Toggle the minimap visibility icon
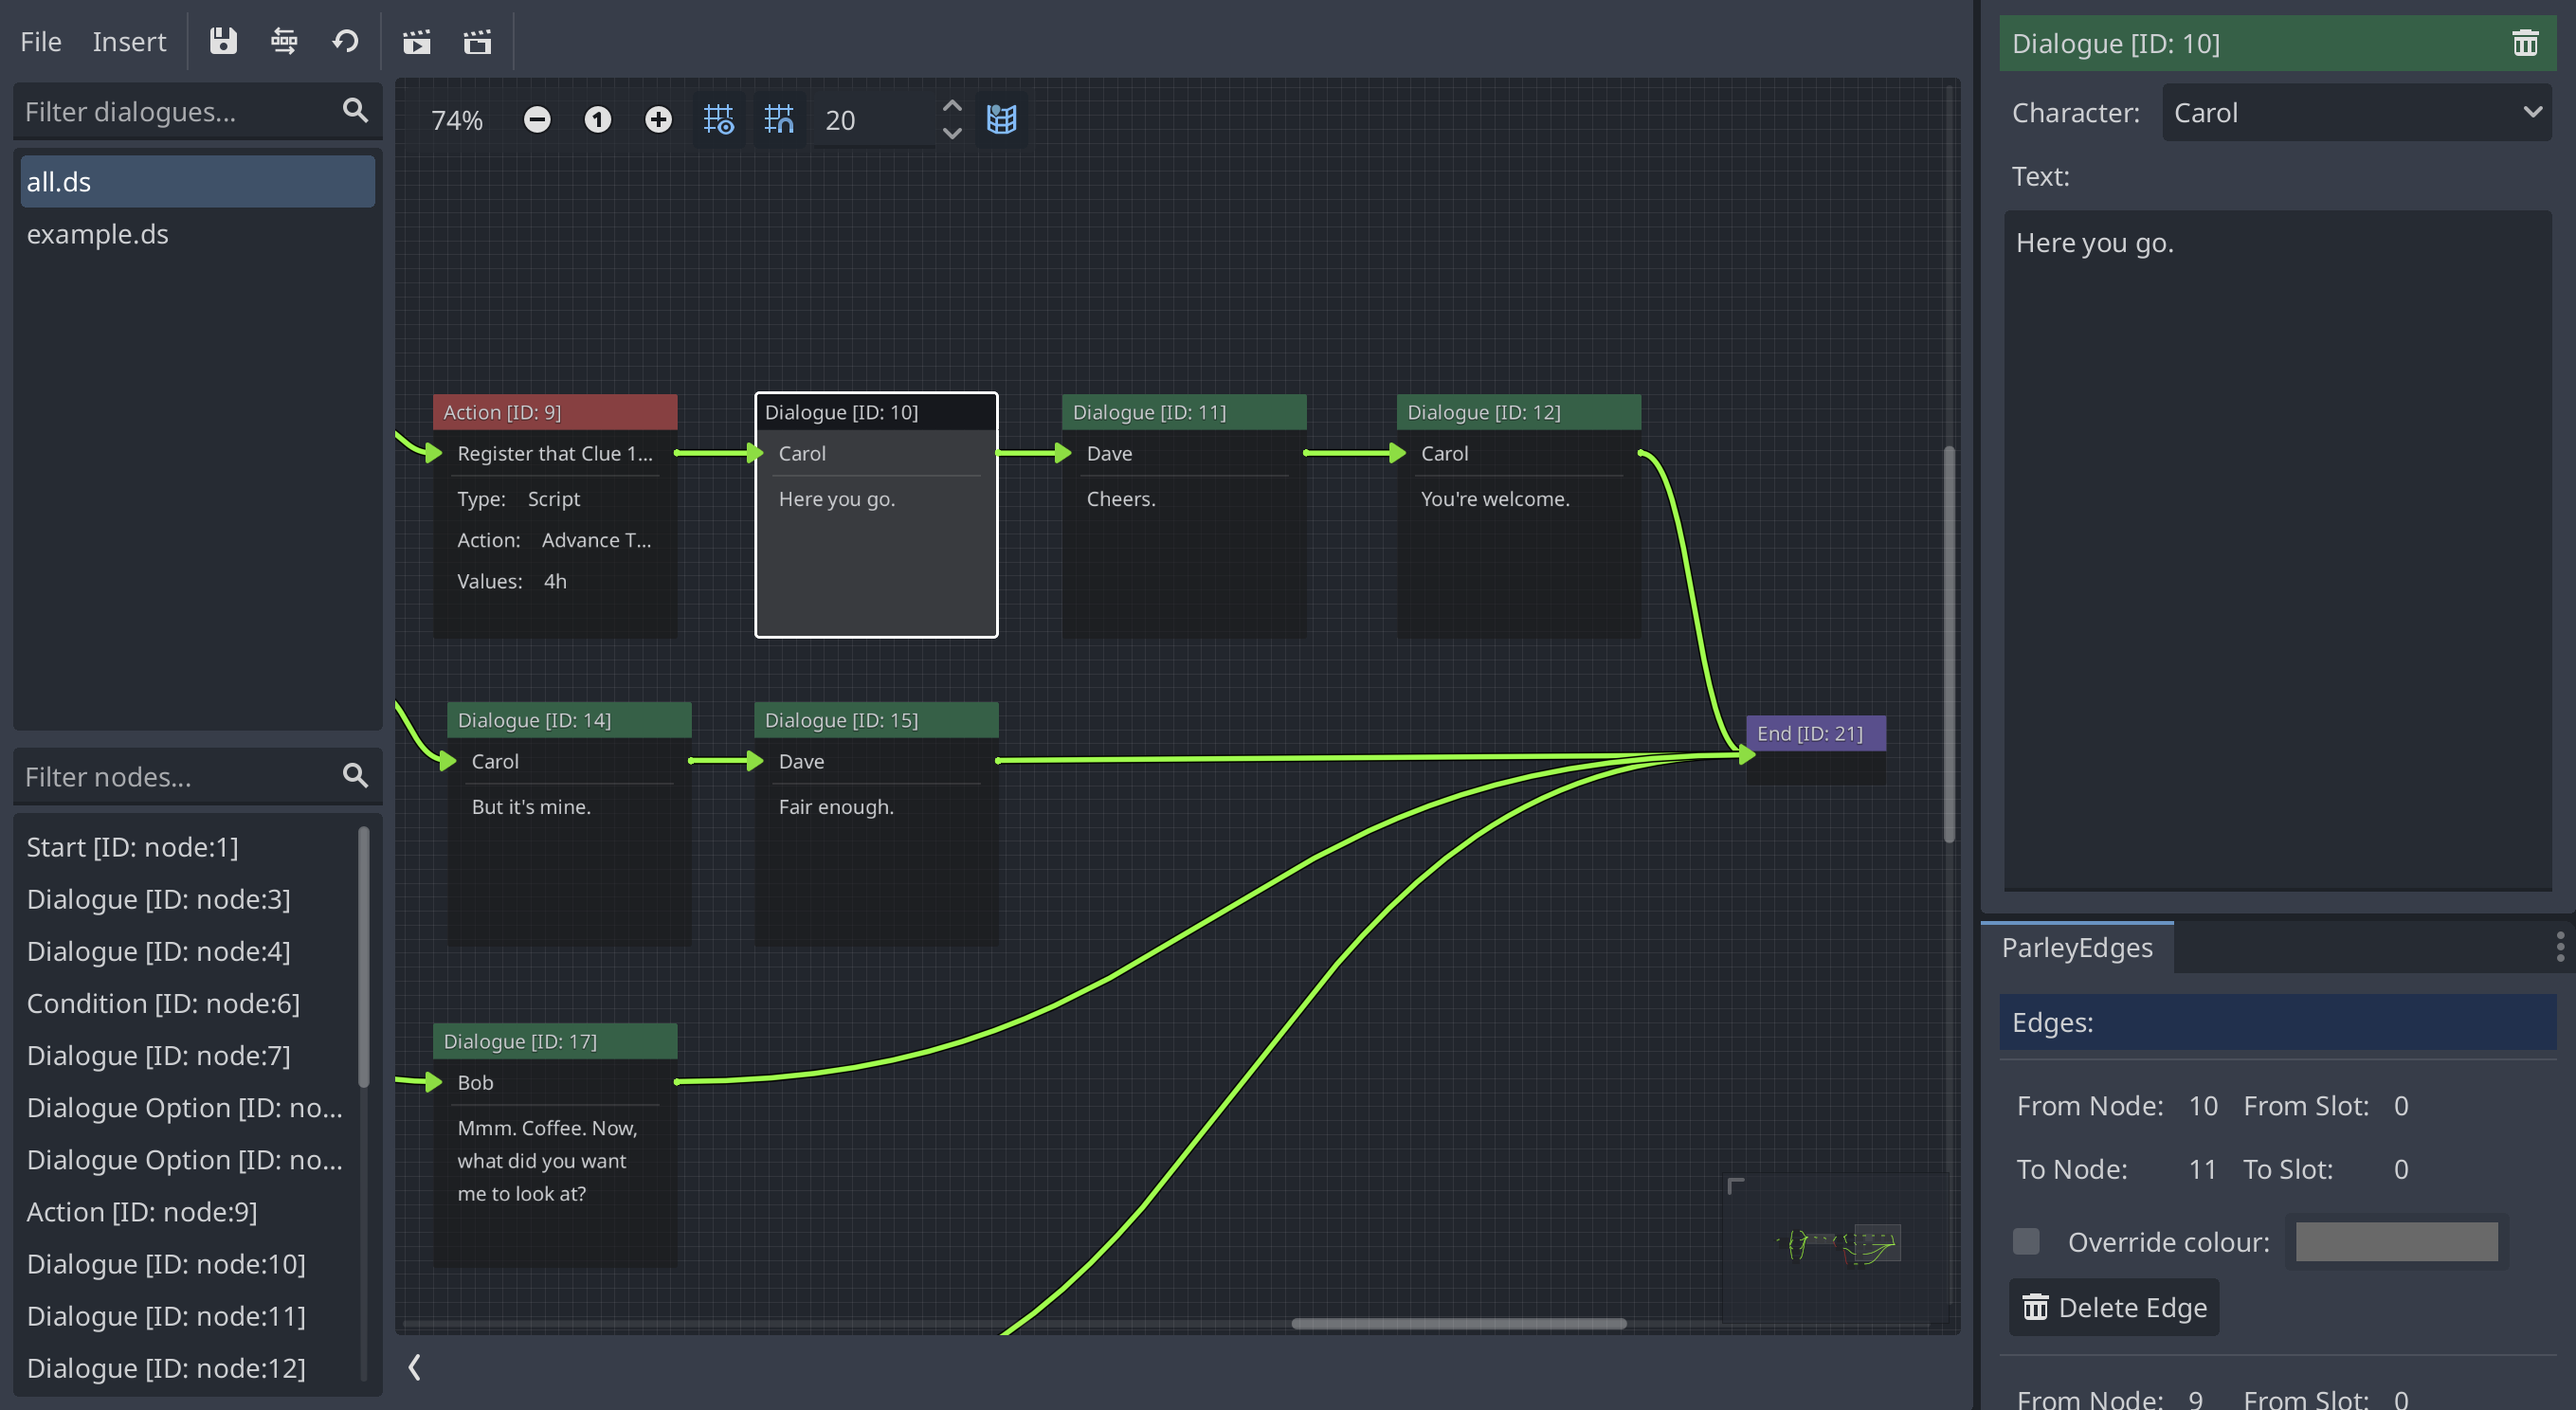Viewport: 2576px width, 1410px height. (1002, 119)
